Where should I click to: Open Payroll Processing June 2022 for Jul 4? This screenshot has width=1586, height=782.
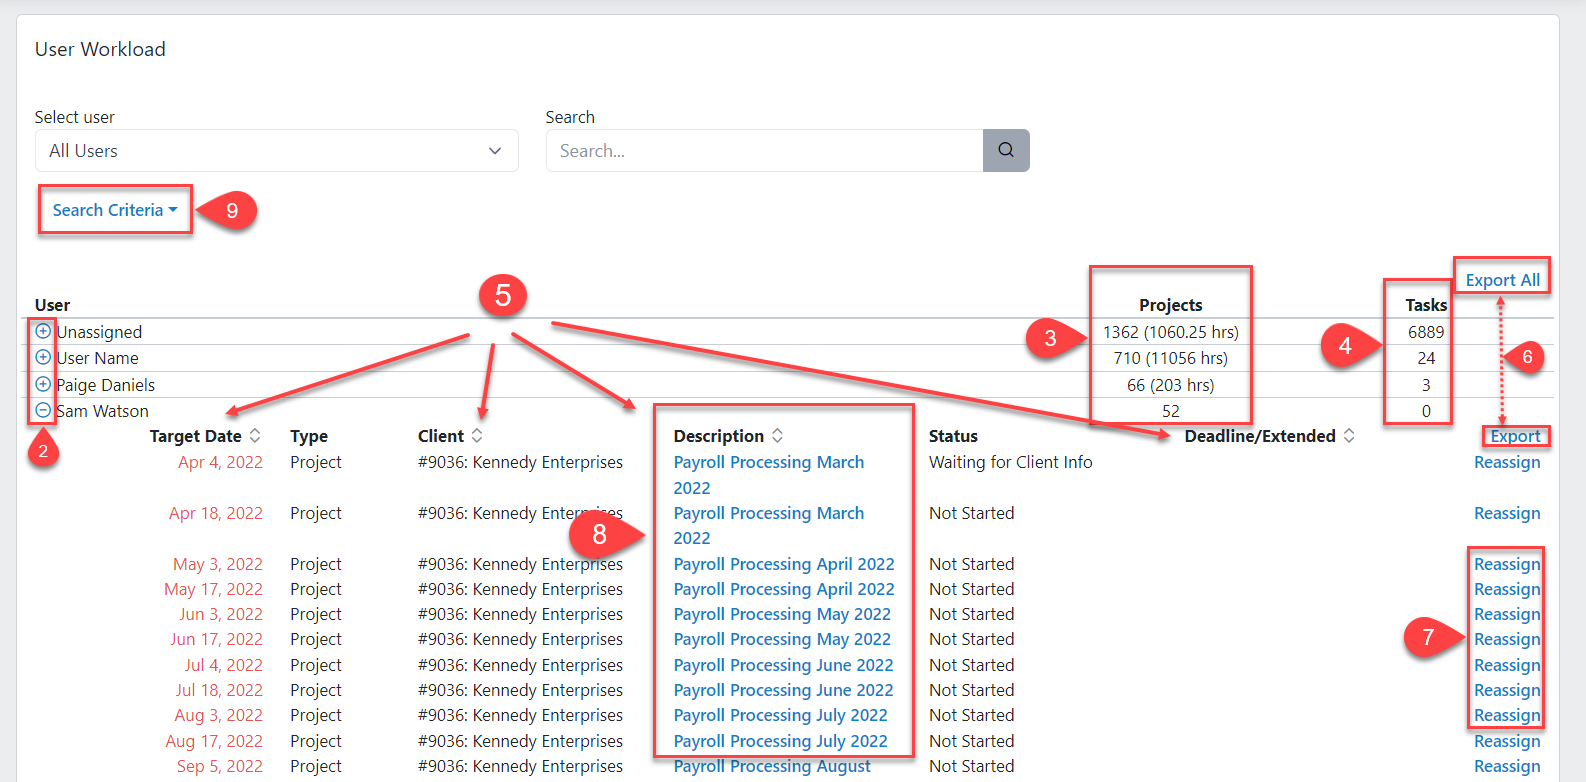click(x=783, y=665)
